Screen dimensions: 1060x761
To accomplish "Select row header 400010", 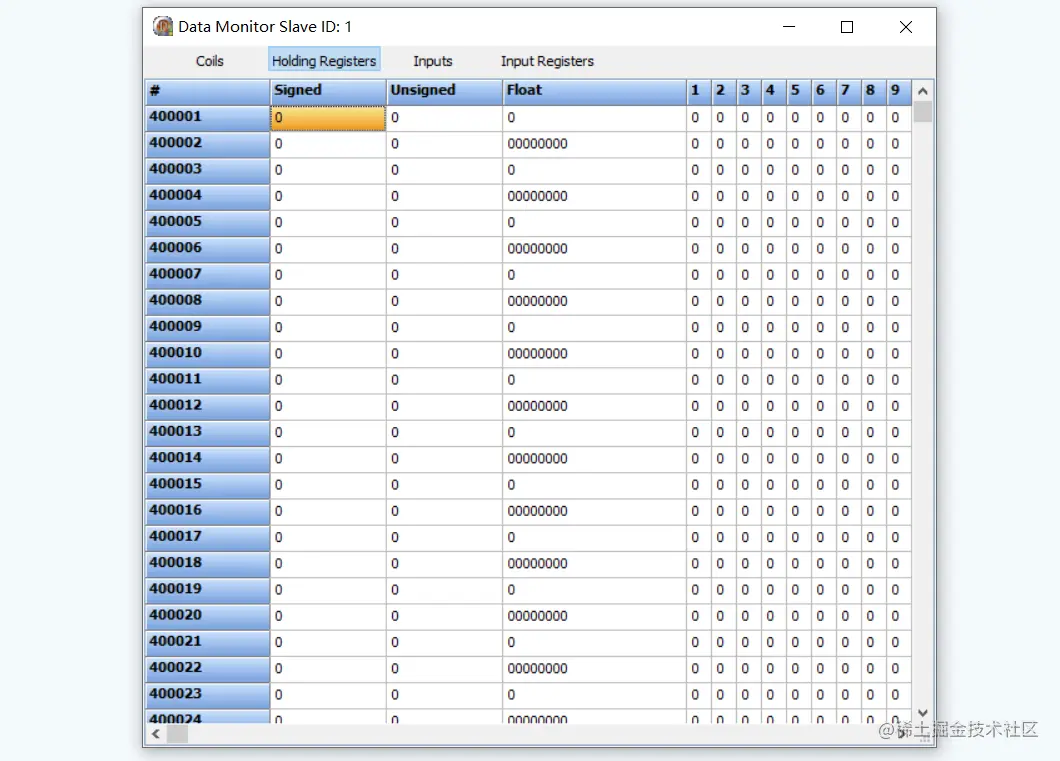I will click(208, 353).
